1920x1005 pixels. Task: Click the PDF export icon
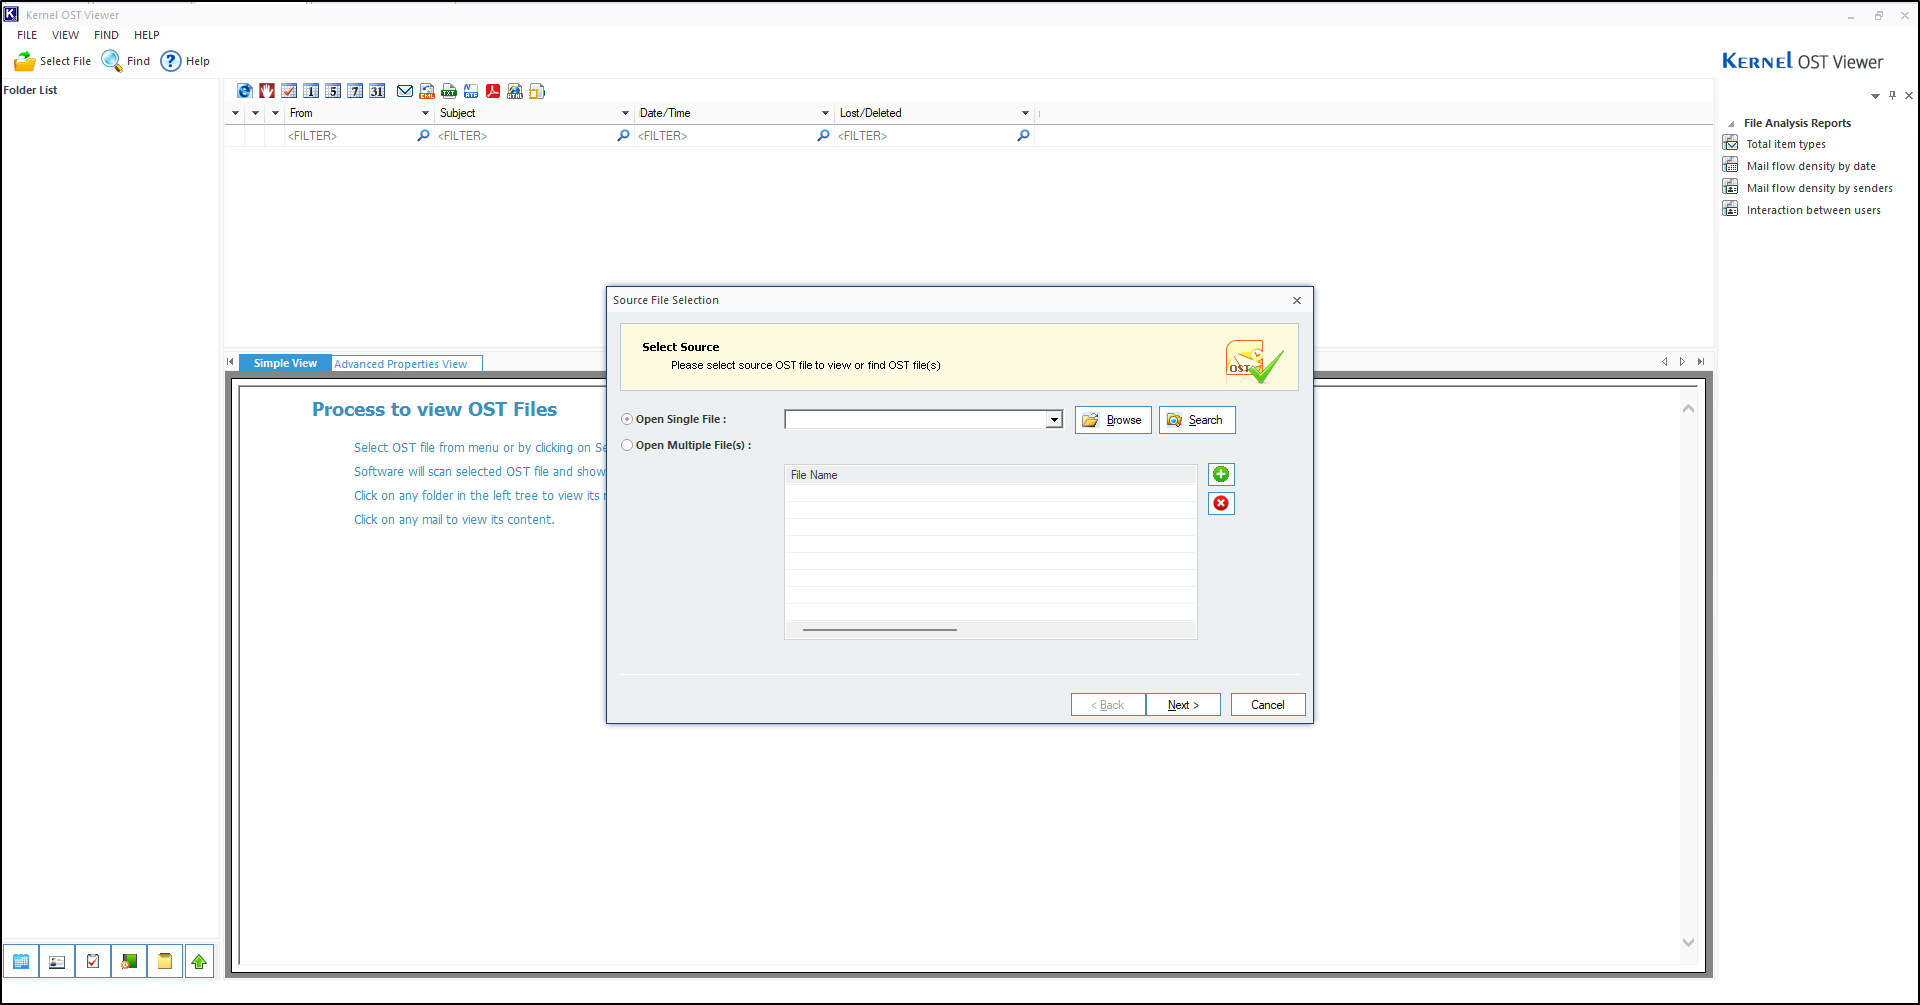pos(493,91)
